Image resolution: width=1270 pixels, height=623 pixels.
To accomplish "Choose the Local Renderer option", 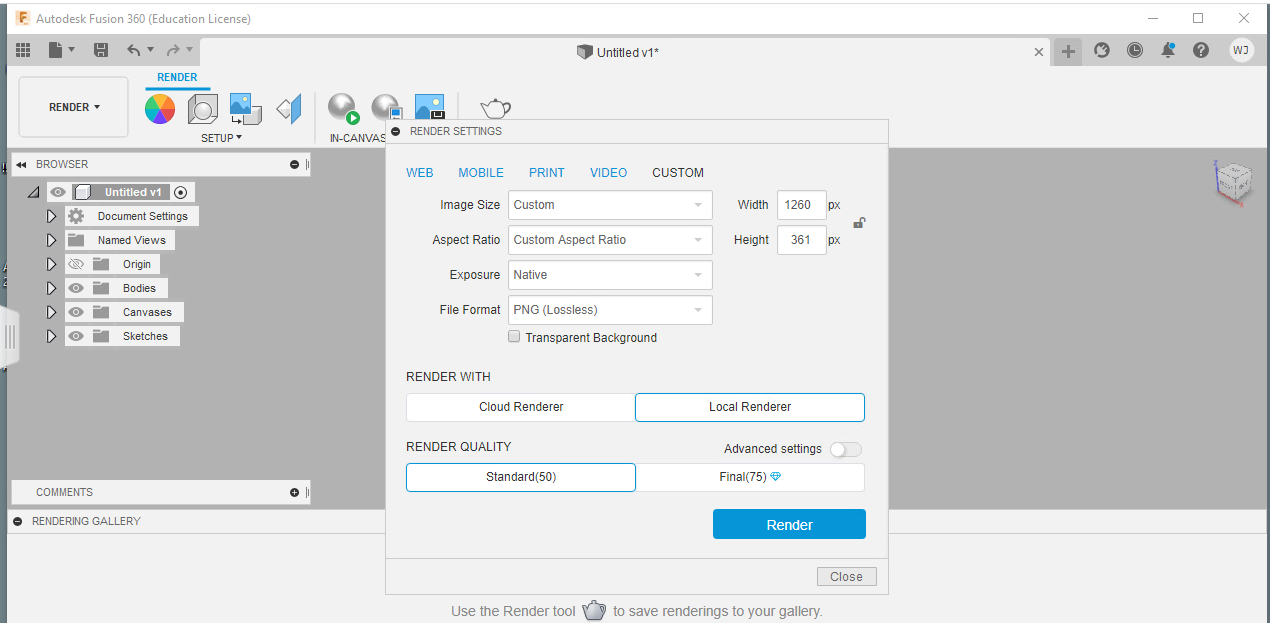I will click(750, 407).
